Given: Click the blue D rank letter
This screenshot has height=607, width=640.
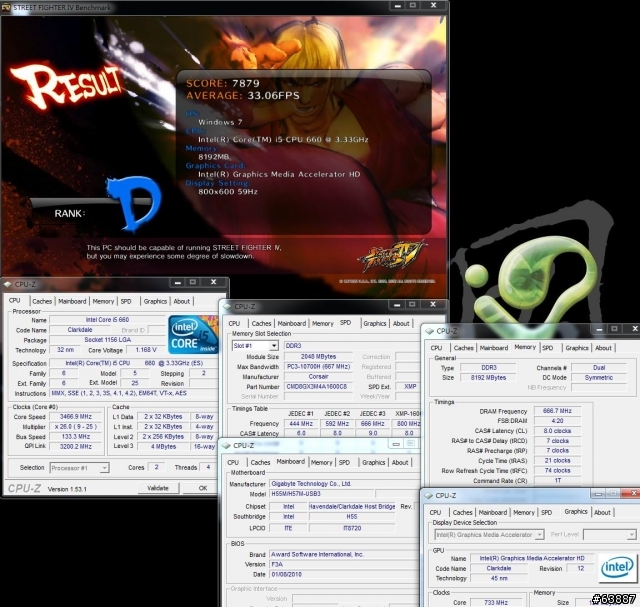Looking at the screenshot, I should click(x=134, y=203).
